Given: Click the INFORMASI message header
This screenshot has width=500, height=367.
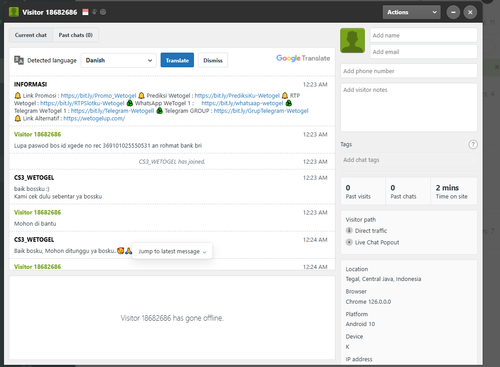Looking at the screenshot, I should 30,84.
